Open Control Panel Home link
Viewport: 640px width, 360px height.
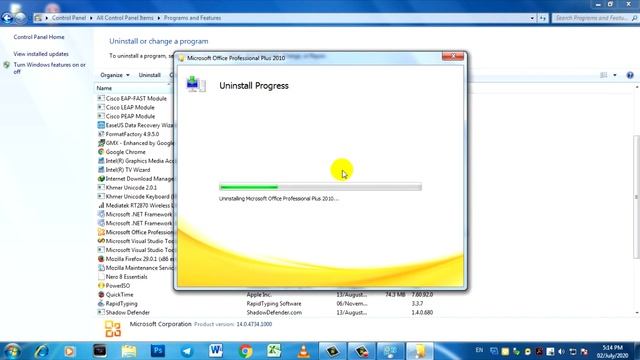(x=39, y=37)
